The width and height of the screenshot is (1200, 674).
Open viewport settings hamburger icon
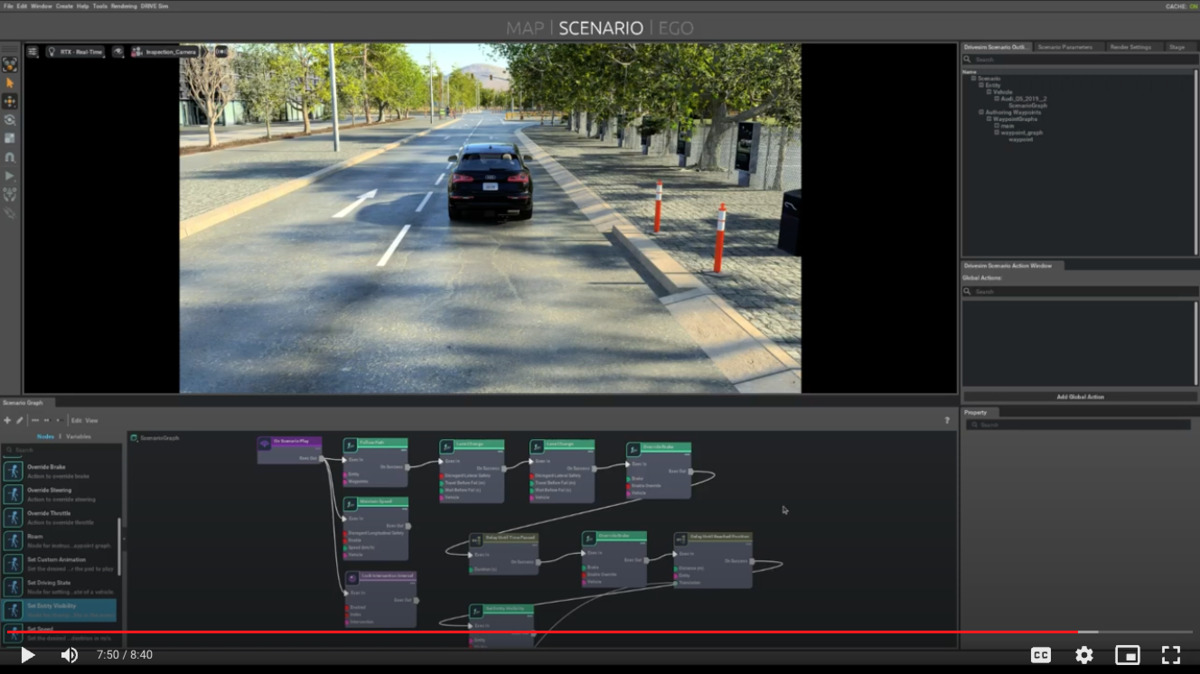pyautogui.click(x=32, y=51)
